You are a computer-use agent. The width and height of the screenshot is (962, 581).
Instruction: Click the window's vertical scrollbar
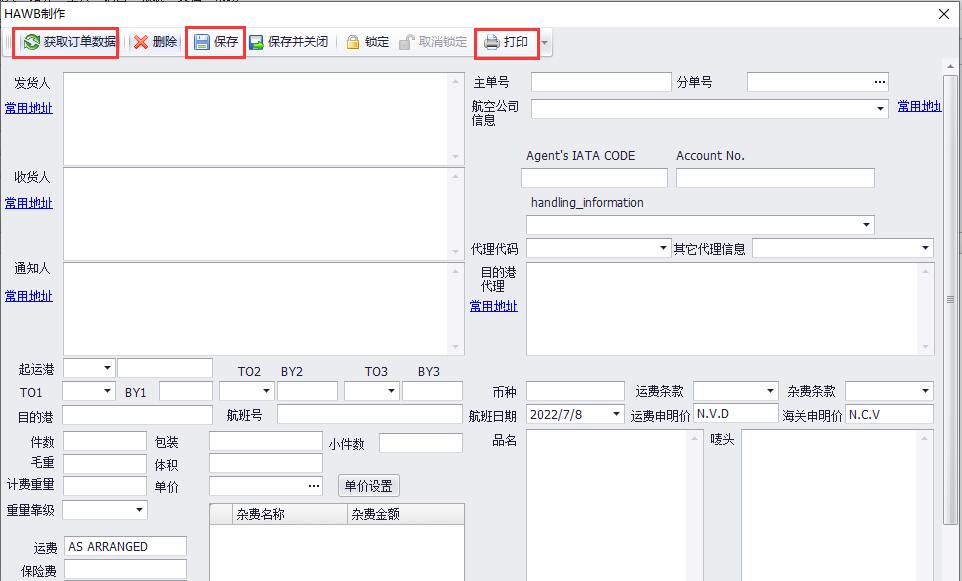(x=950, y=299)
